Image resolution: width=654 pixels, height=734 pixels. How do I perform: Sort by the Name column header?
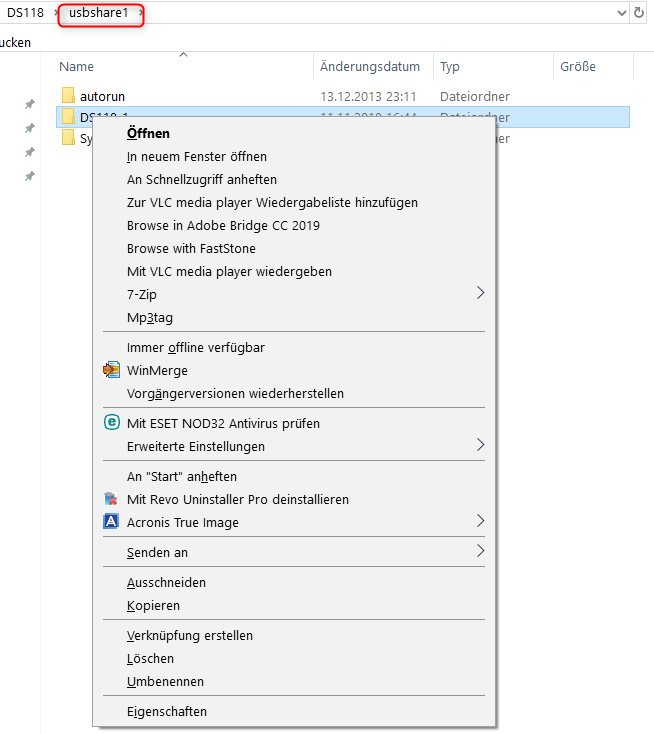76,66
